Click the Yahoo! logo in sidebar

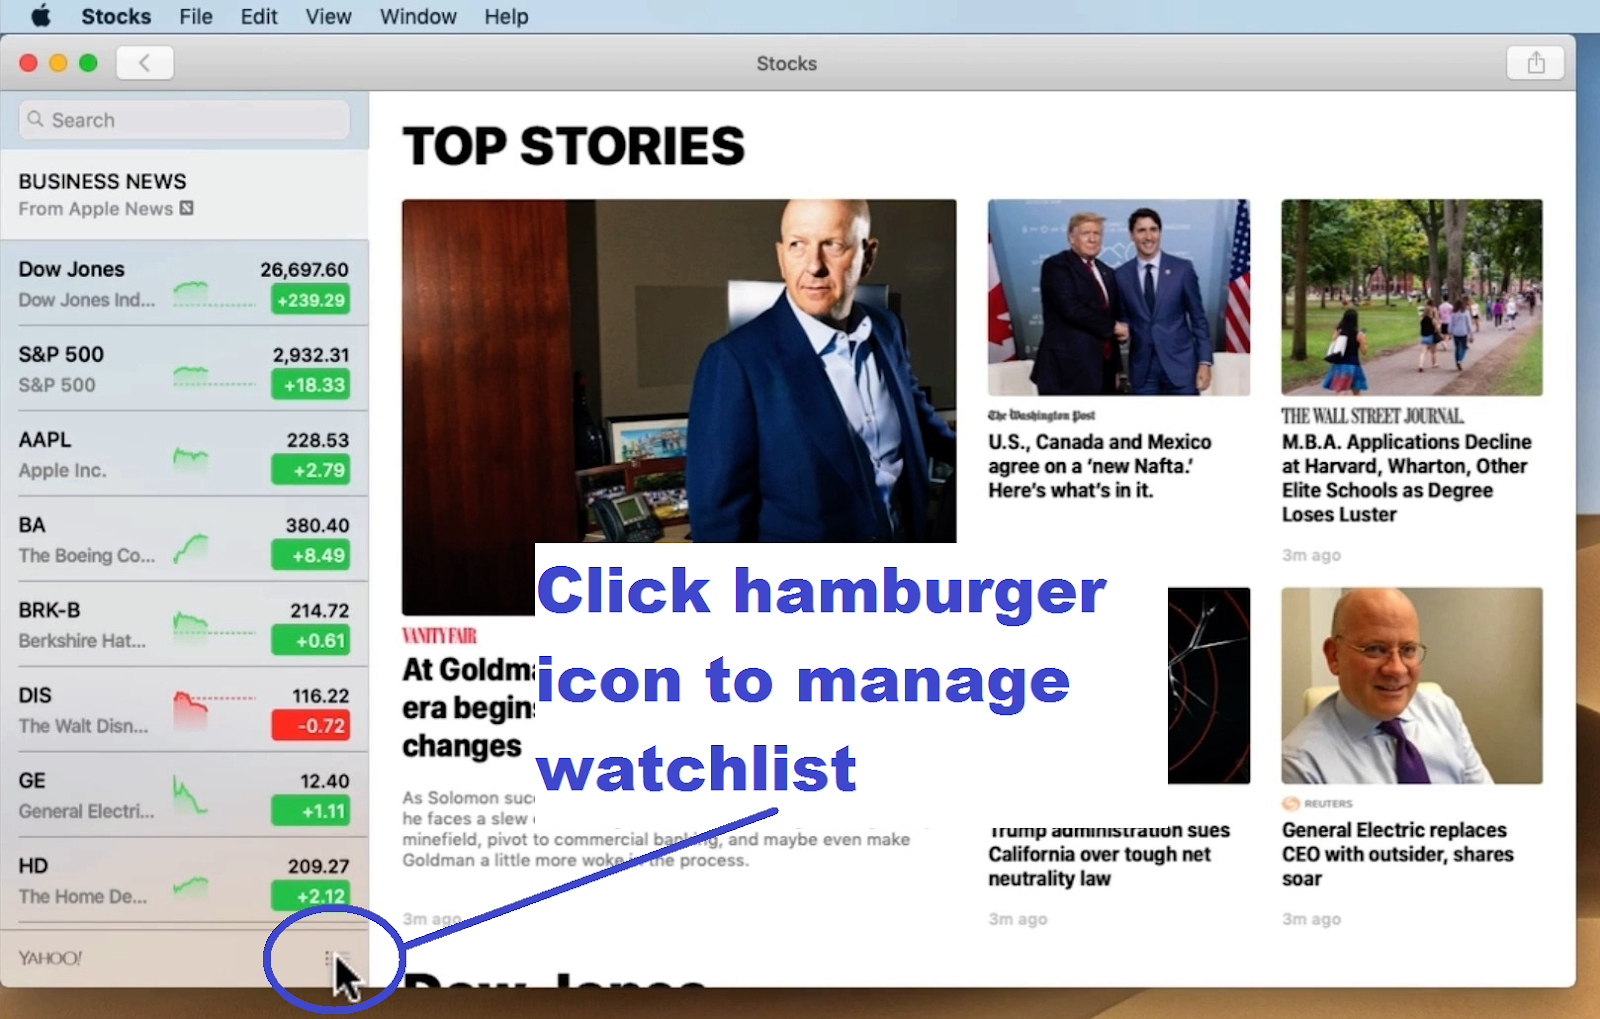[x=50, y=958]
